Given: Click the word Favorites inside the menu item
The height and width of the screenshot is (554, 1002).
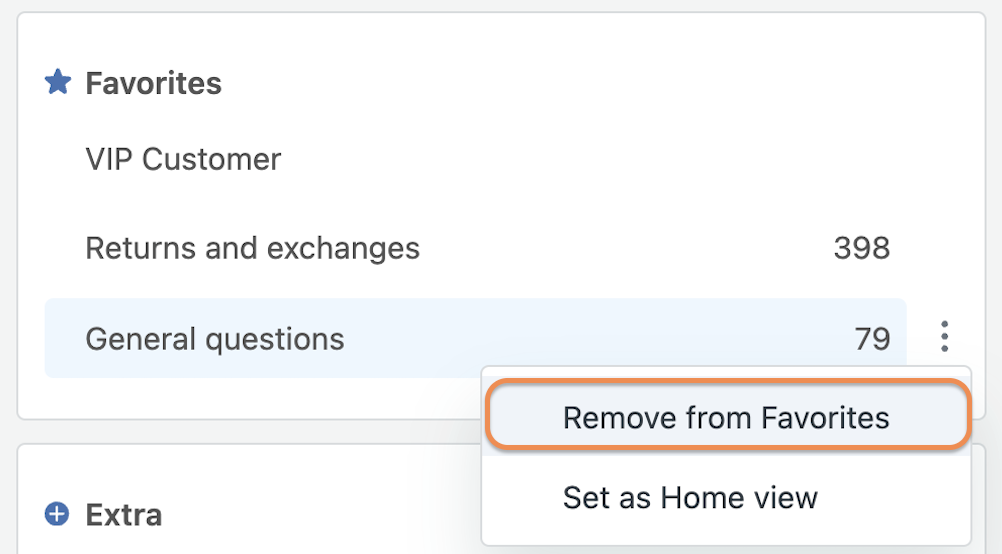Looking at the screenshot, I should click(825, 418).
